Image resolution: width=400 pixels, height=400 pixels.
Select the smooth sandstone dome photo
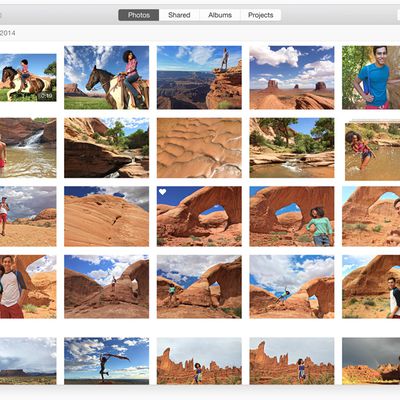(107, 216)
